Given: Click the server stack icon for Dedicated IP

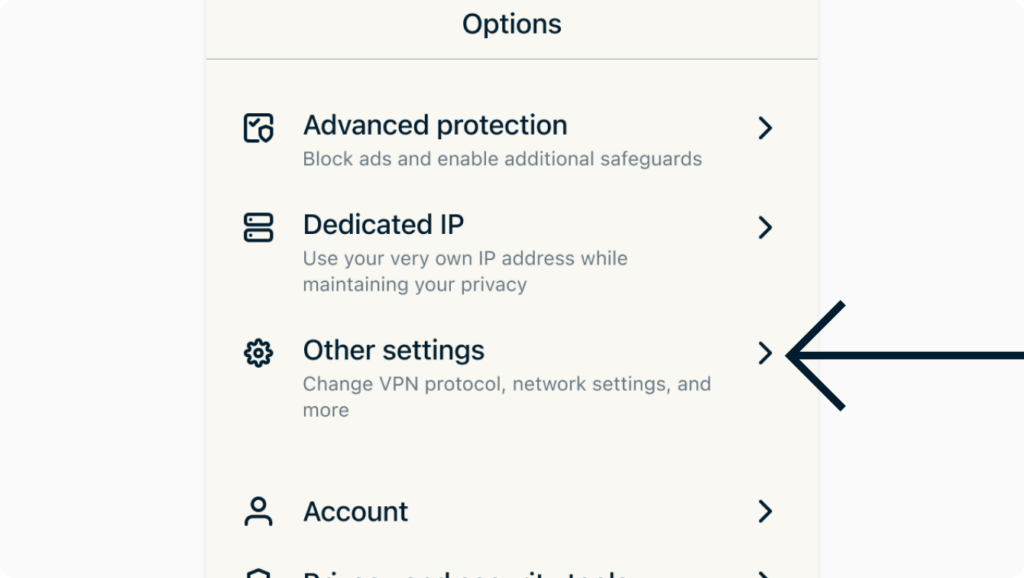Looking at the screenshot, I should 258,228.
